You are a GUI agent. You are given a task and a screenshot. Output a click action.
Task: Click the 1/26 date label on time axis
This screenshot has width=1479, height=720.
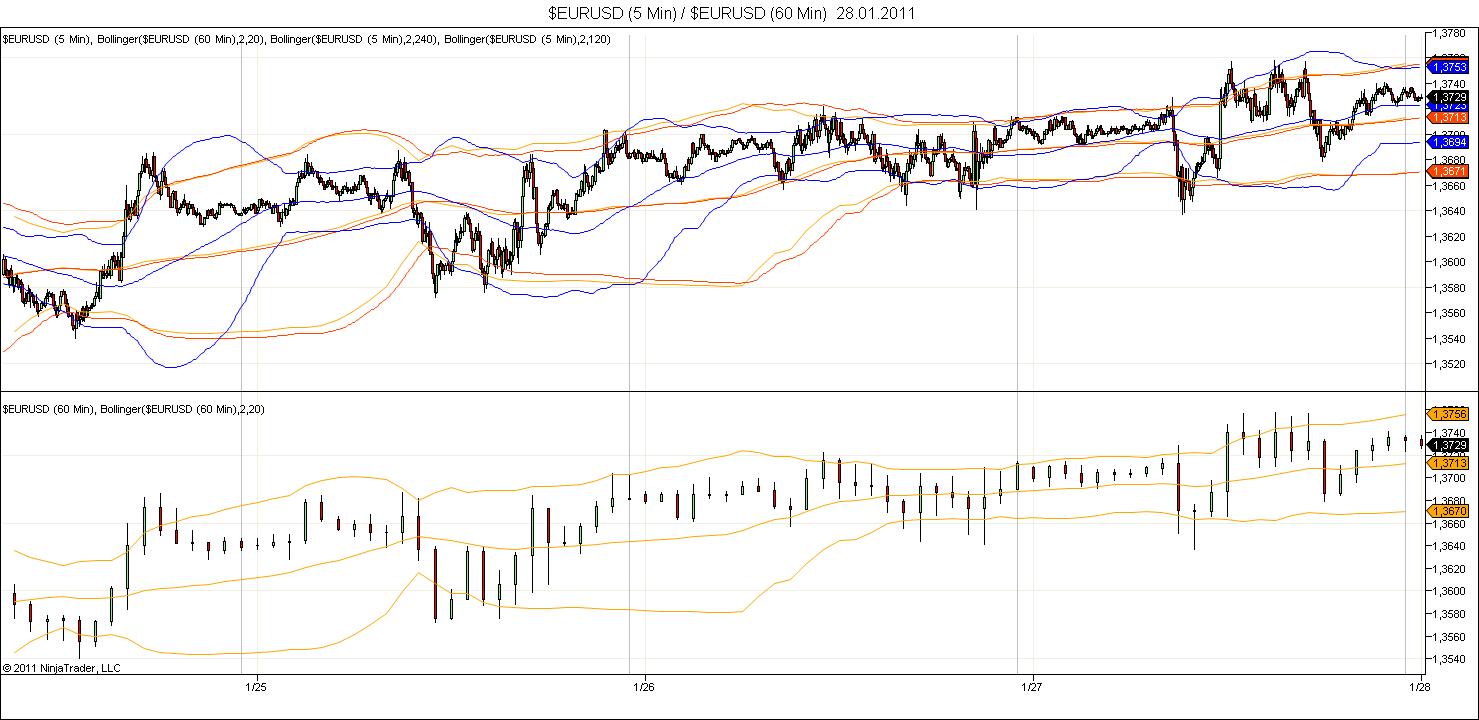[644, 687]
